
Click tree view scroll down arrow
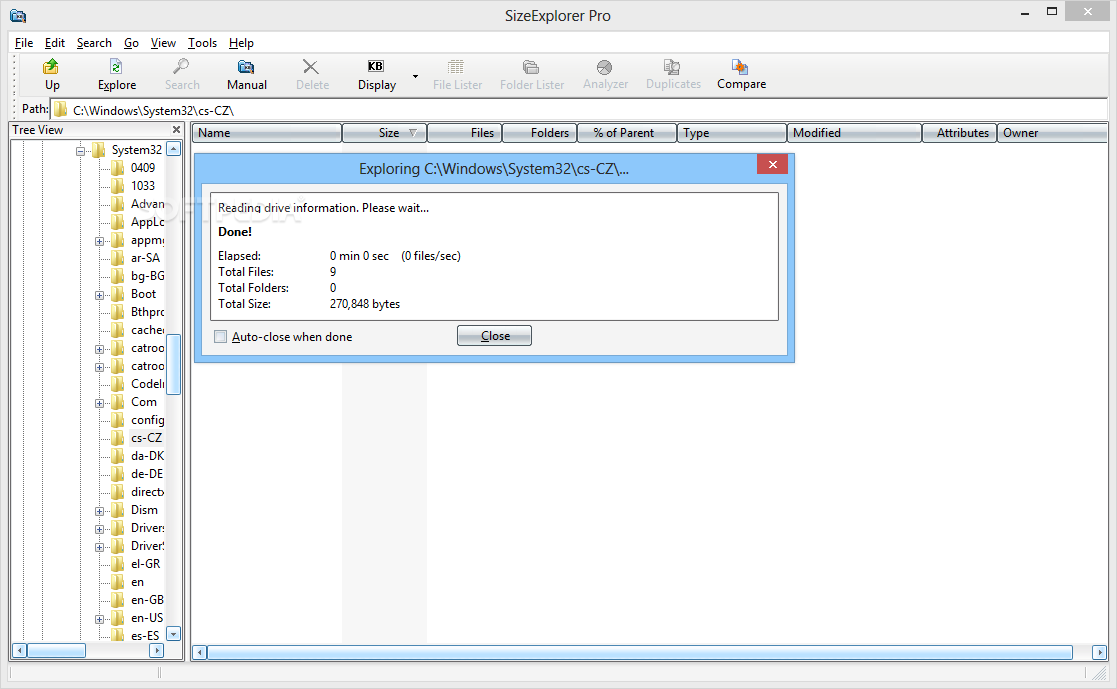point(173,633)
